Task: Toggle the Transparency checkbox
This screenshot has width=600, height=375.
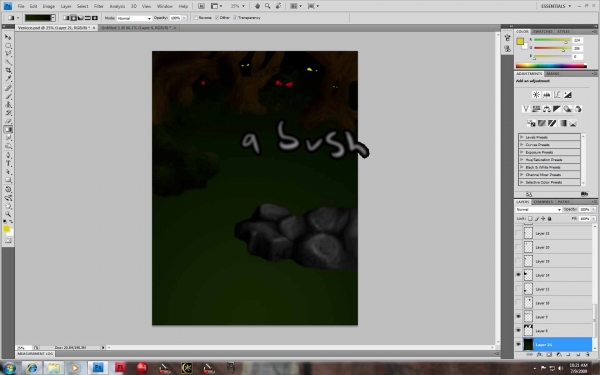Action: (235, 18)
